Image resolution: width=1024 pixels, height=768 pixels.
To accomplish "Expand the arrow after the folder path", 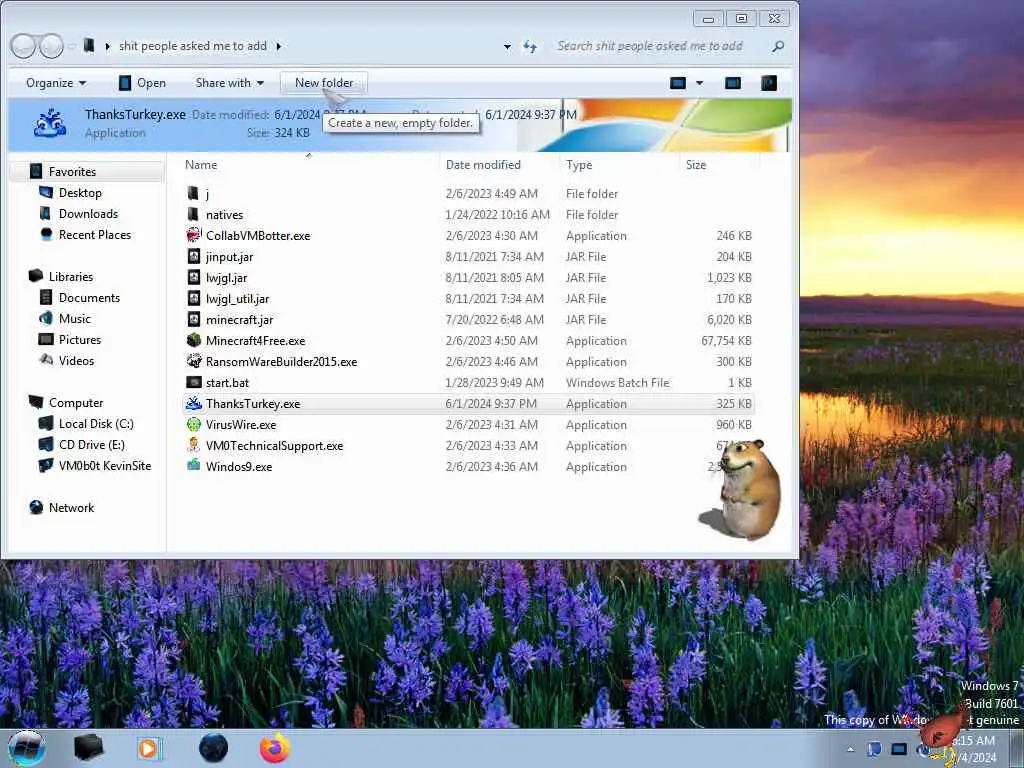I will 279,46.
